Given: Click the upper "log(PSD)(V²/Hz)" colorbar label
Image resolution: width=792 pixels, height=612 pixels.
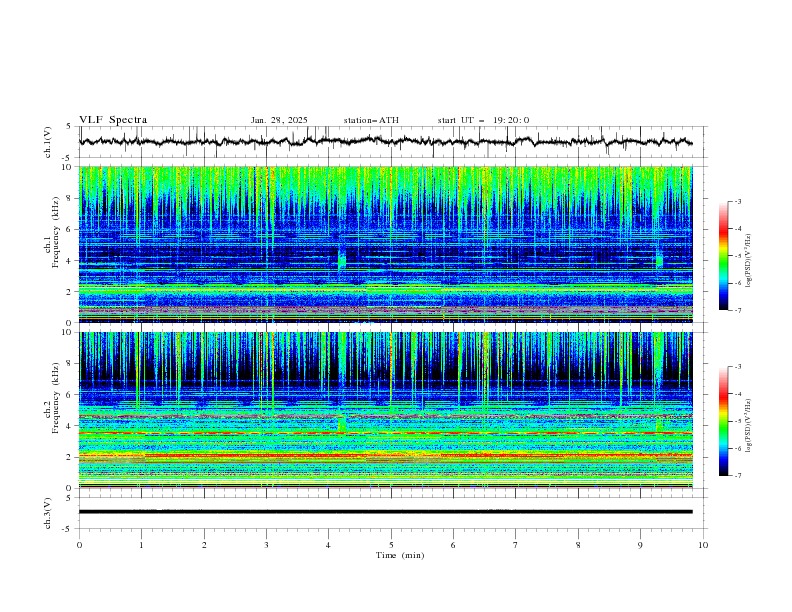Looking at the screenshot, I should pyautogui.click(x=749, y=261).
